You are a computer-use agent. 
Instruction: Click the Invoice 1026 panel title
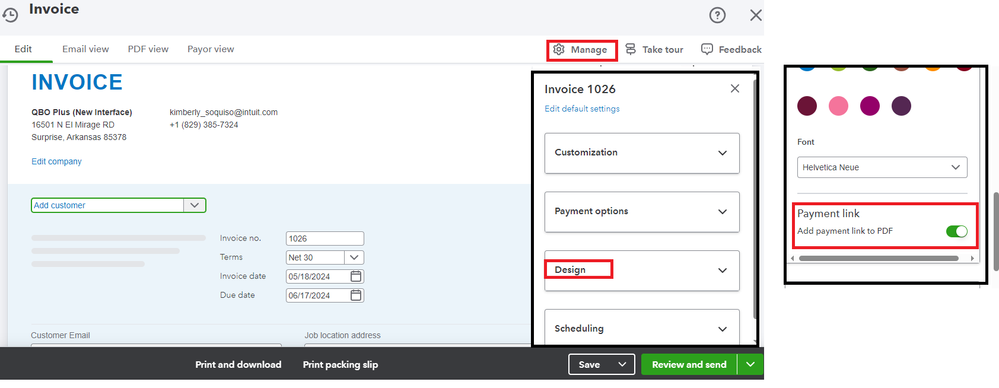[580, 89]
